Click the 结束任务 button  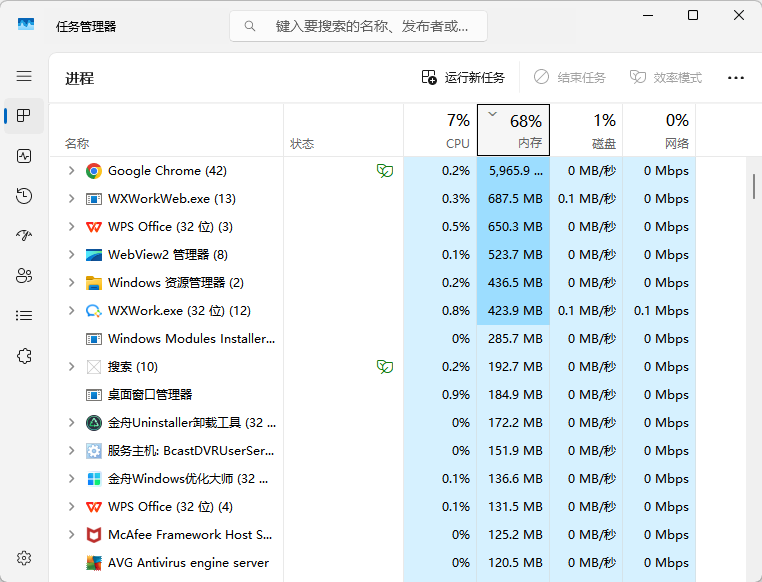(569, 77)
